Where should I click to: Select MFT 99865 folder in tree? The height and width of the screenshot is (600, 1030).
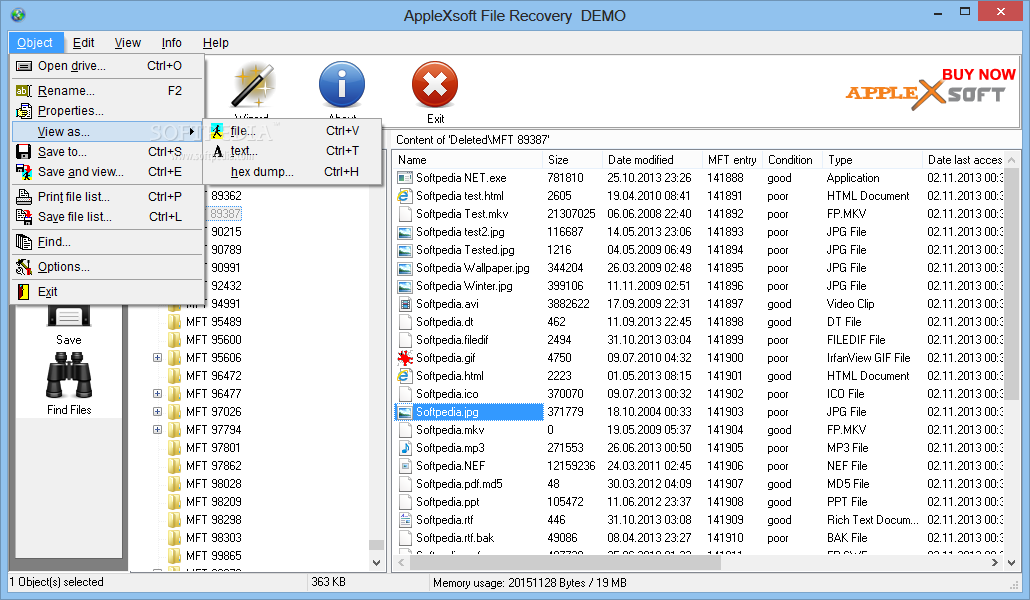[x=213, y=556]
